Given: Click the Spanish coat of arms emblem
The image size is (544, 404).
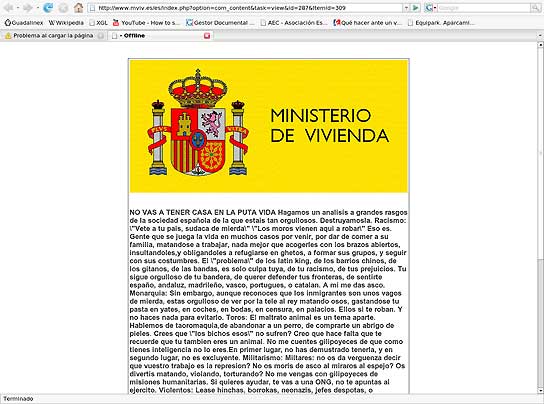Looking at the screenshot, I should pyautogui.click(x=198, y=123).
